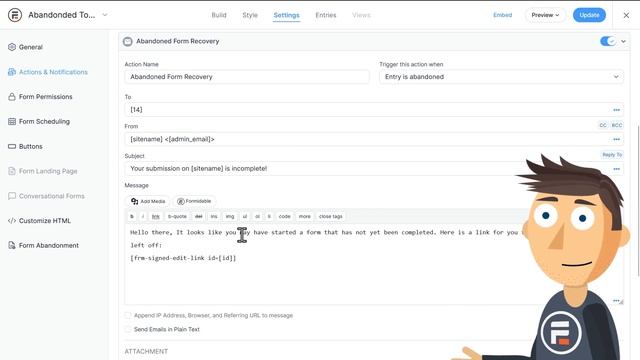Open the From field ellipsis options
Viewport: 640px width, 360px height.
click(x=616, y=139)
